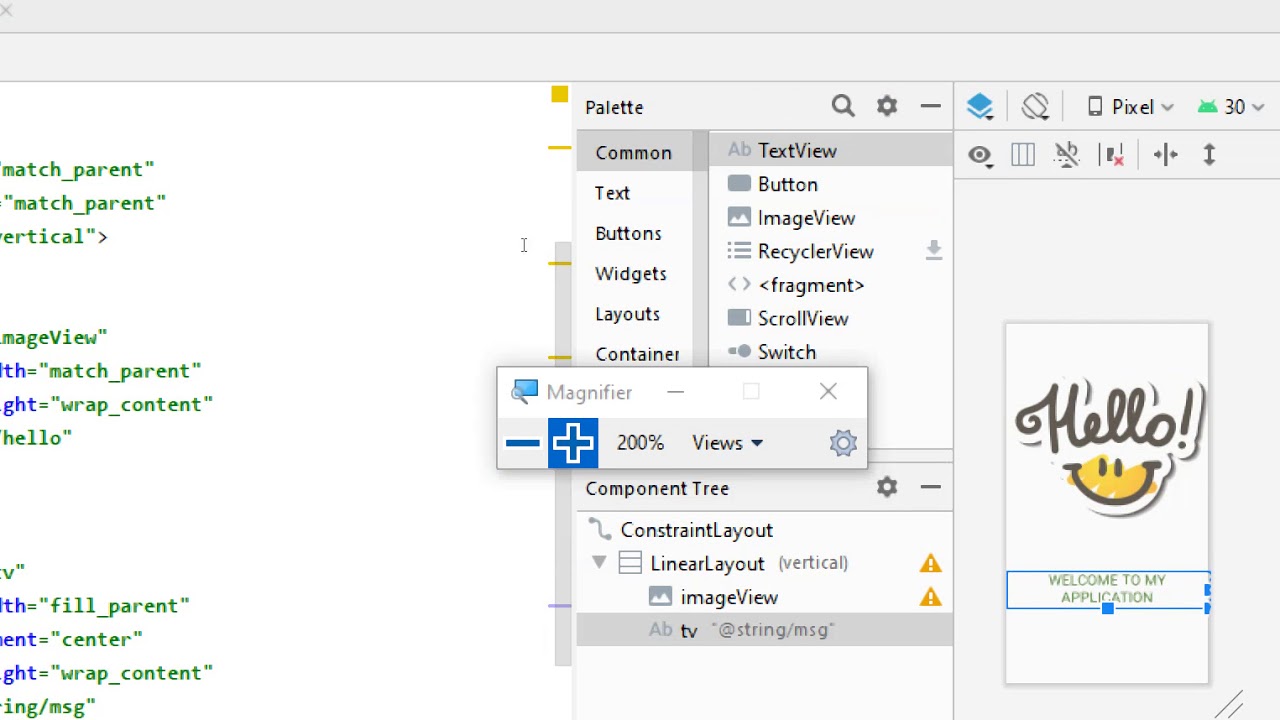Open the Palette search icon
Image resolution: width=1280 pixels, height=720 pixels.
(843, 106)
